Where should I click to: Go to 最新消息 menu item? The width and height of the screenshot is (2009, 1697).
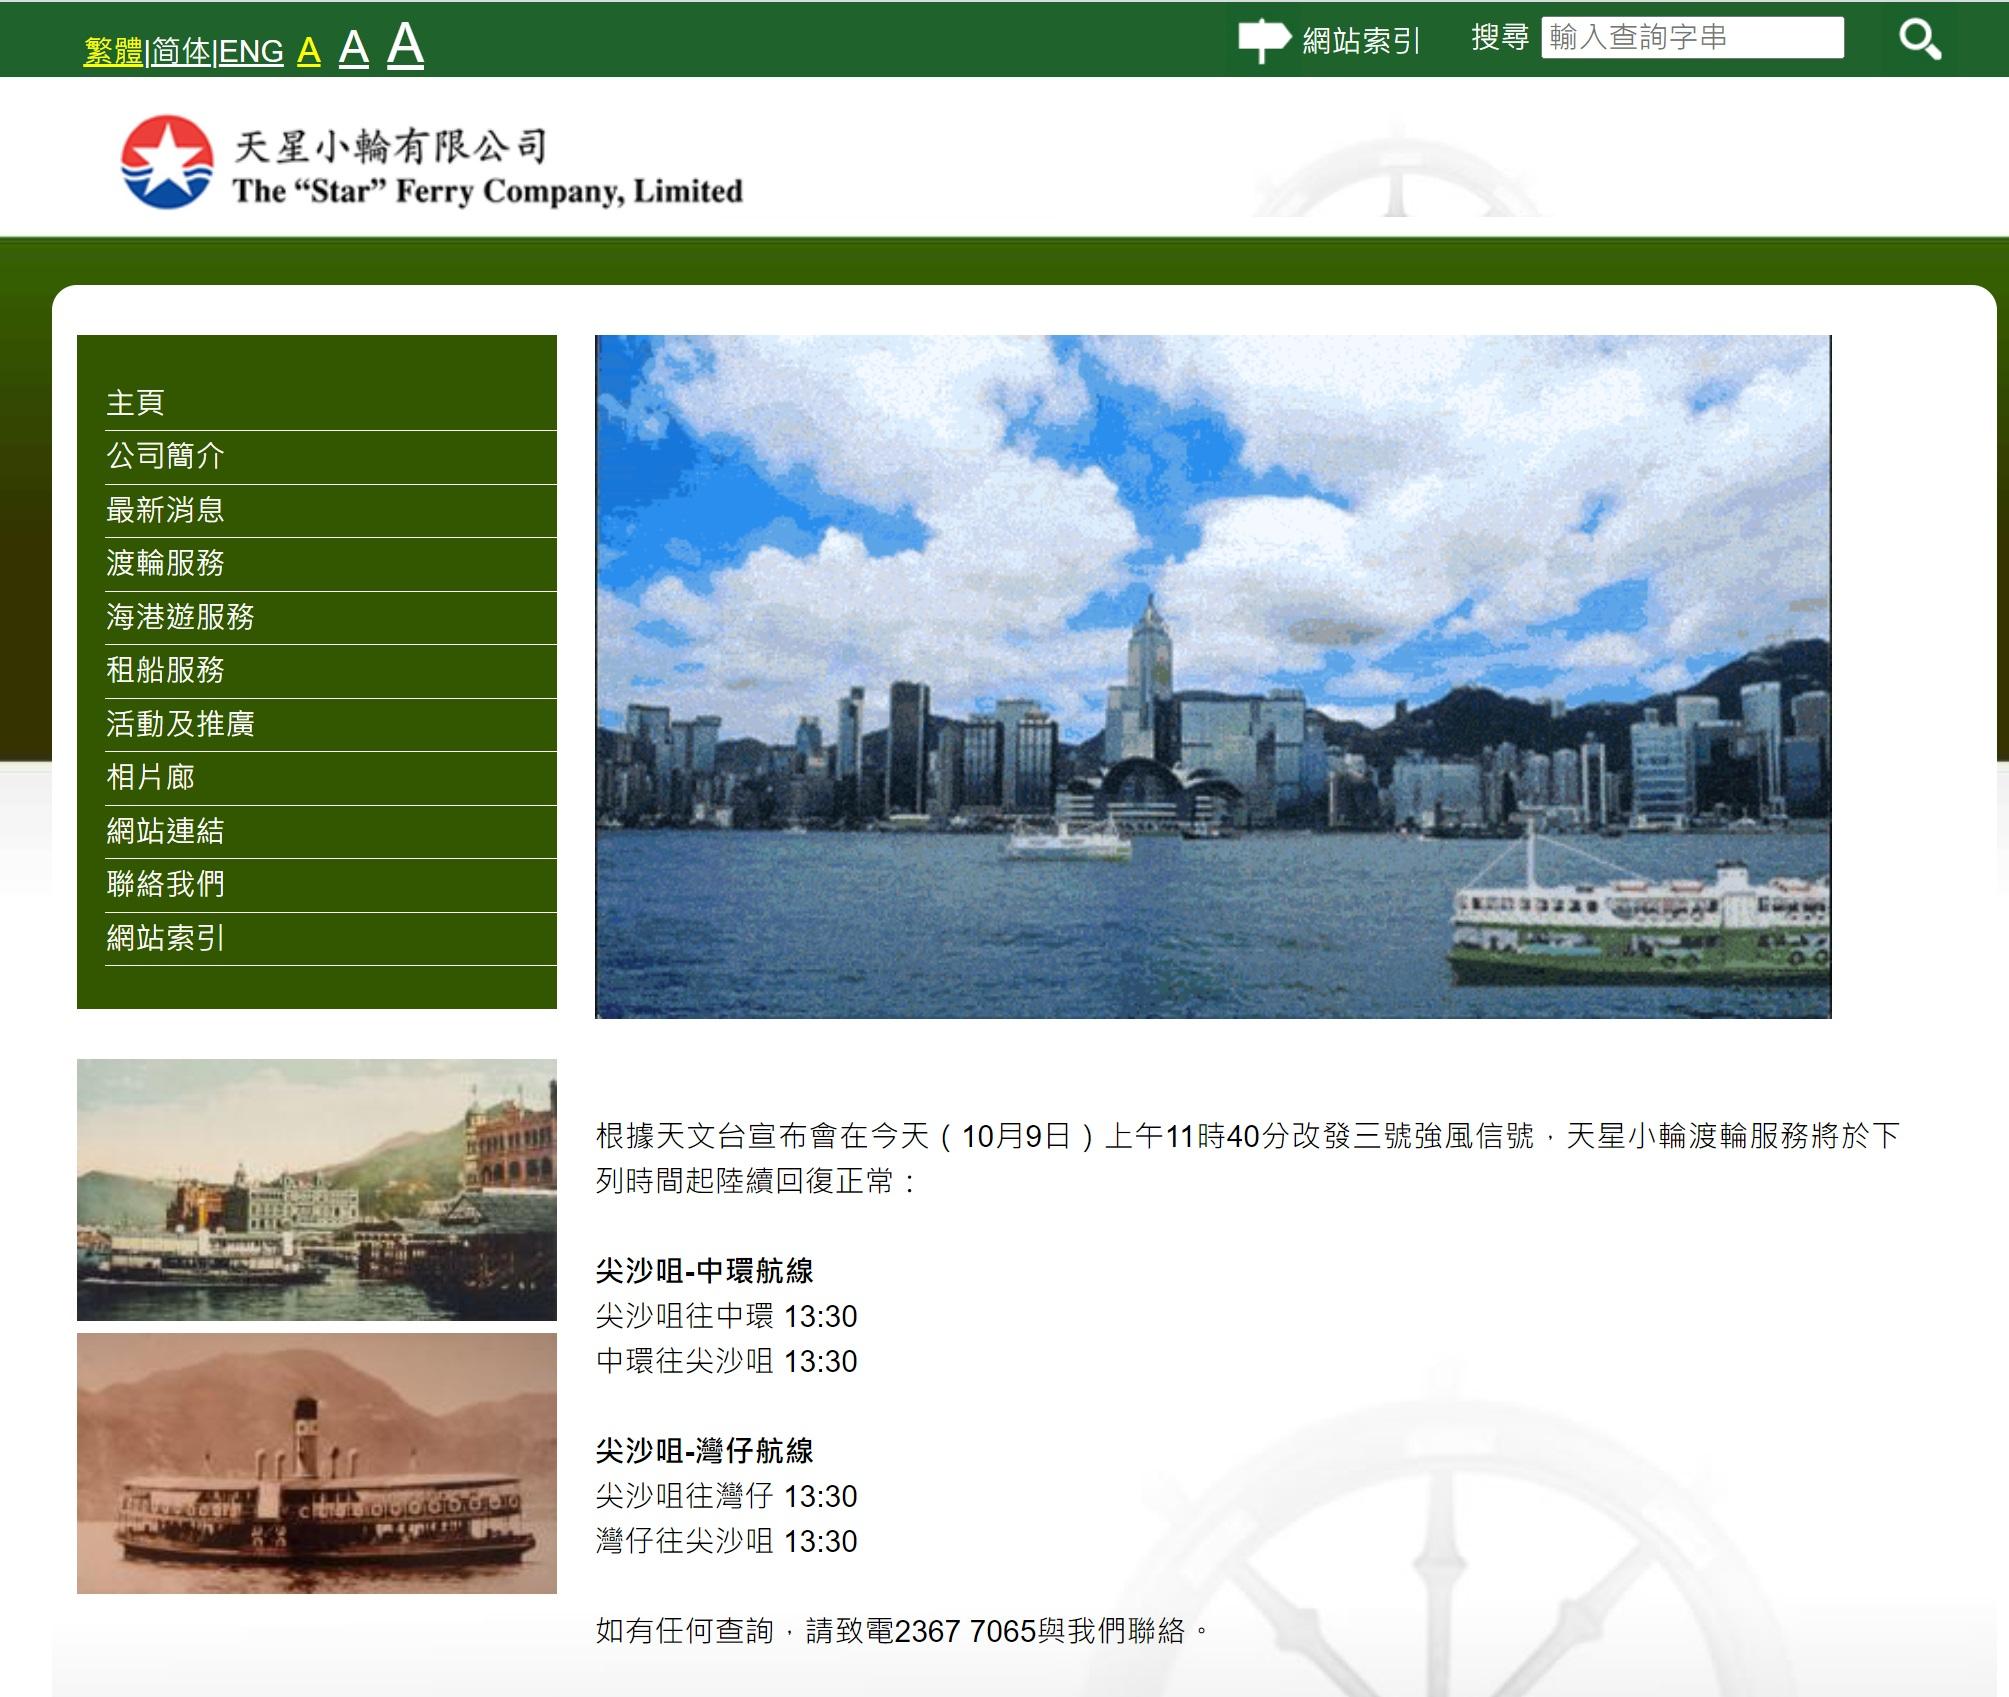point(165,510)
